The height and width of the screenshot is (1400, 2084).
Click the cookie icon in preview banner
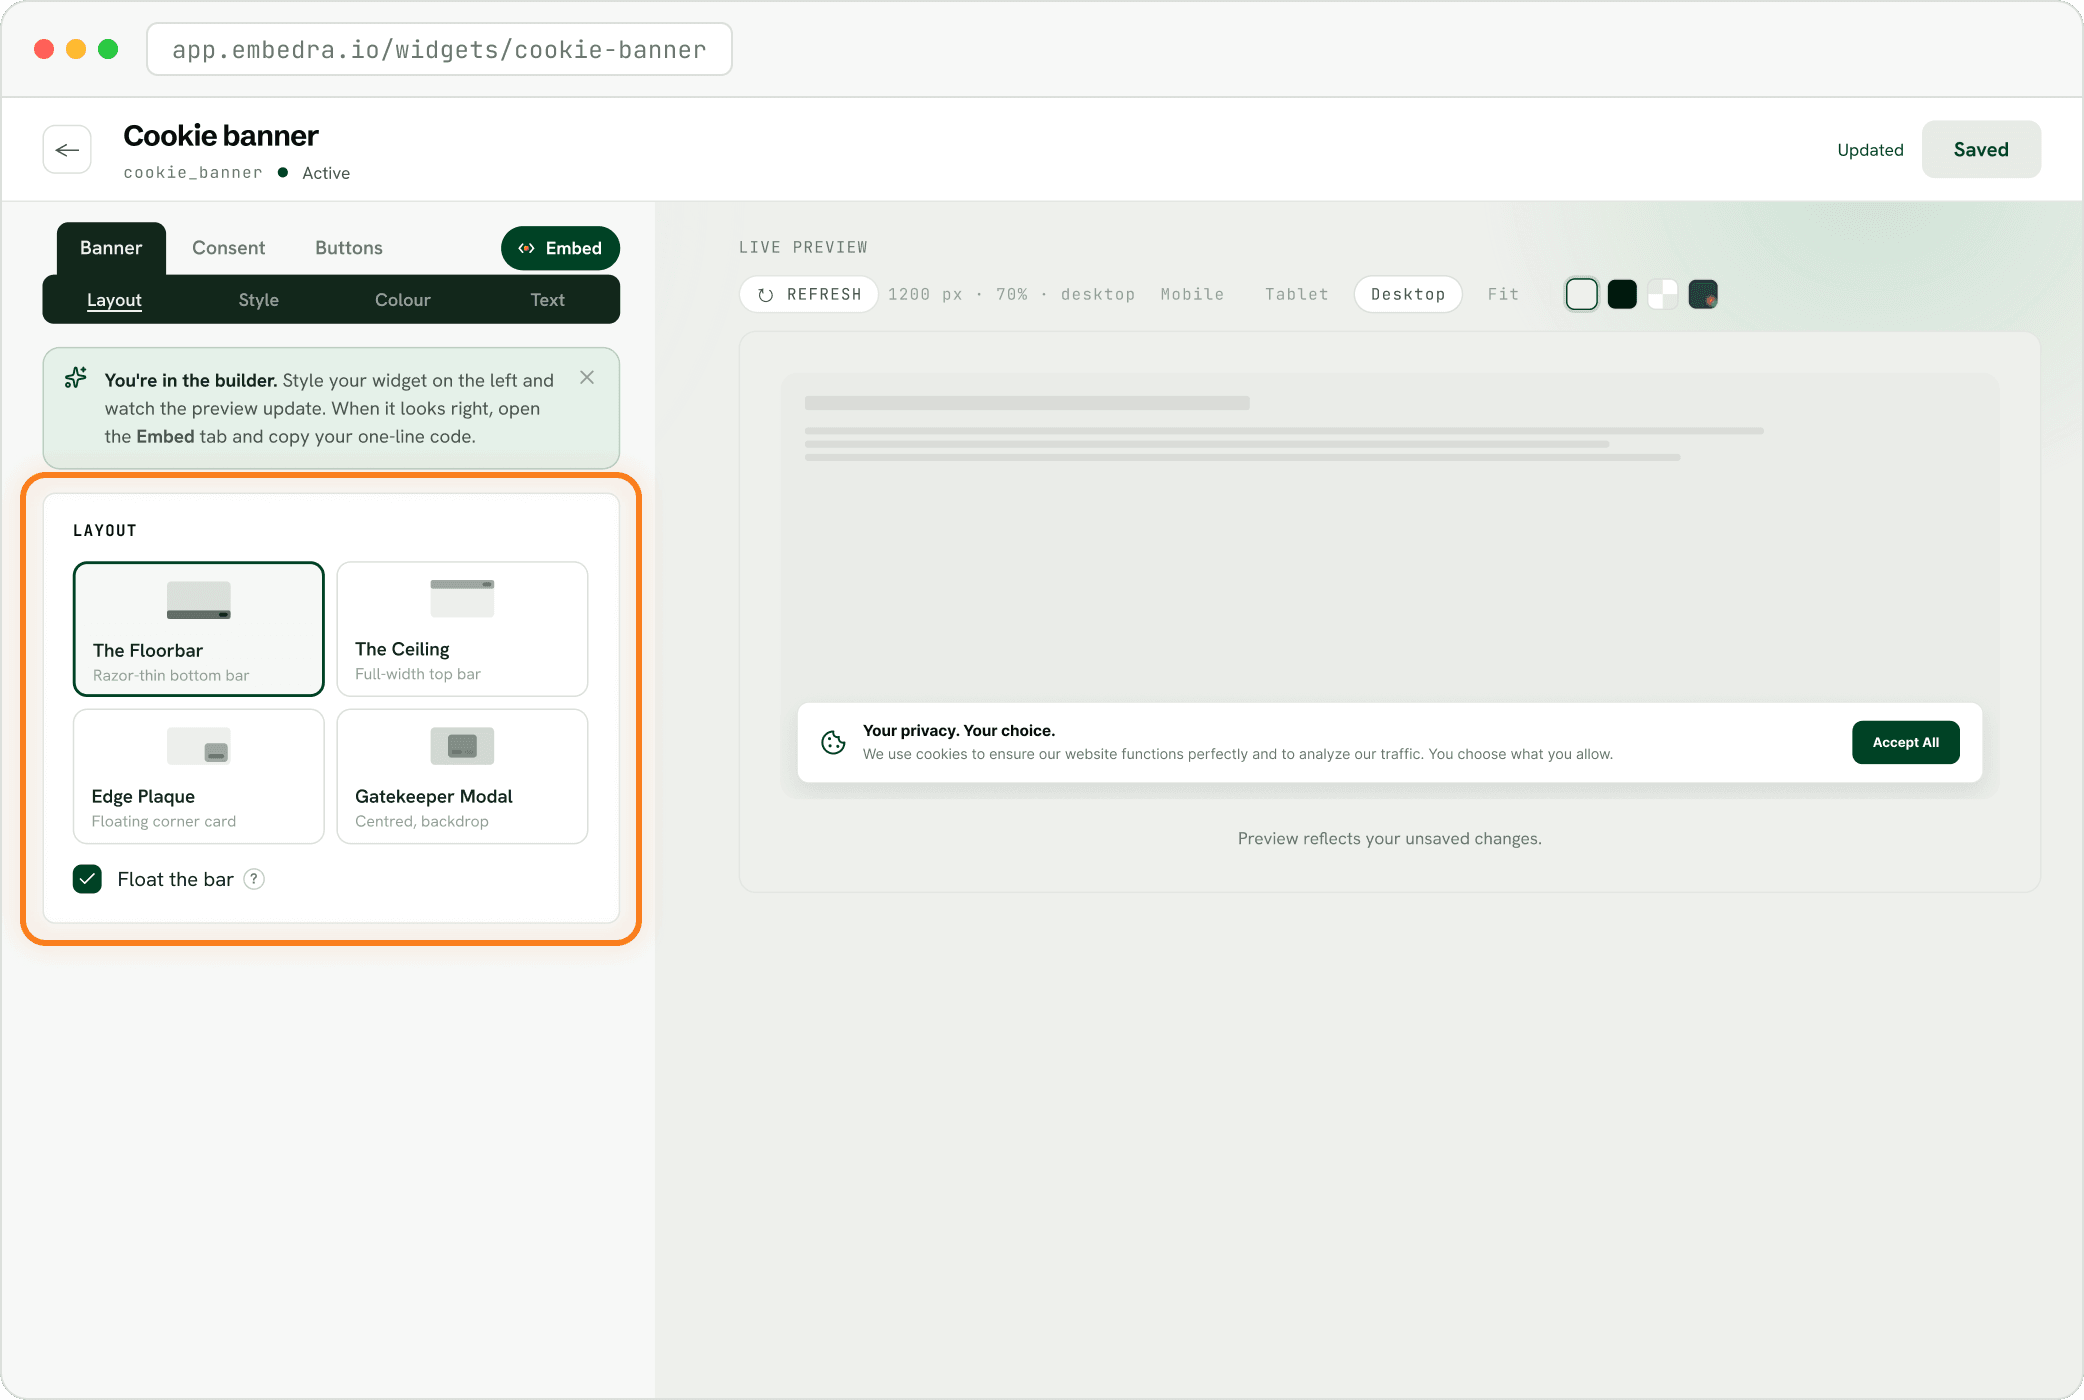click(833, 742)
